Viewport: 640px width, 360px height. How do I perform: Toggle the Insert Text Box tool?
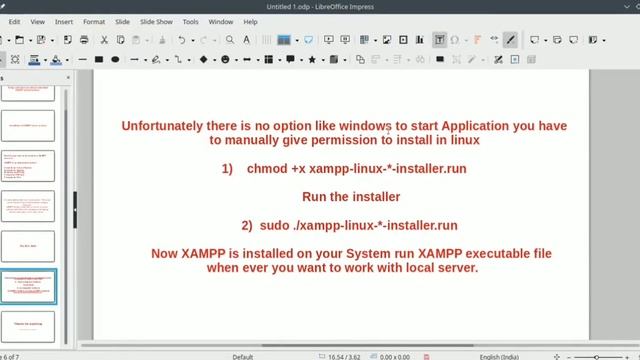click(440, 40)
